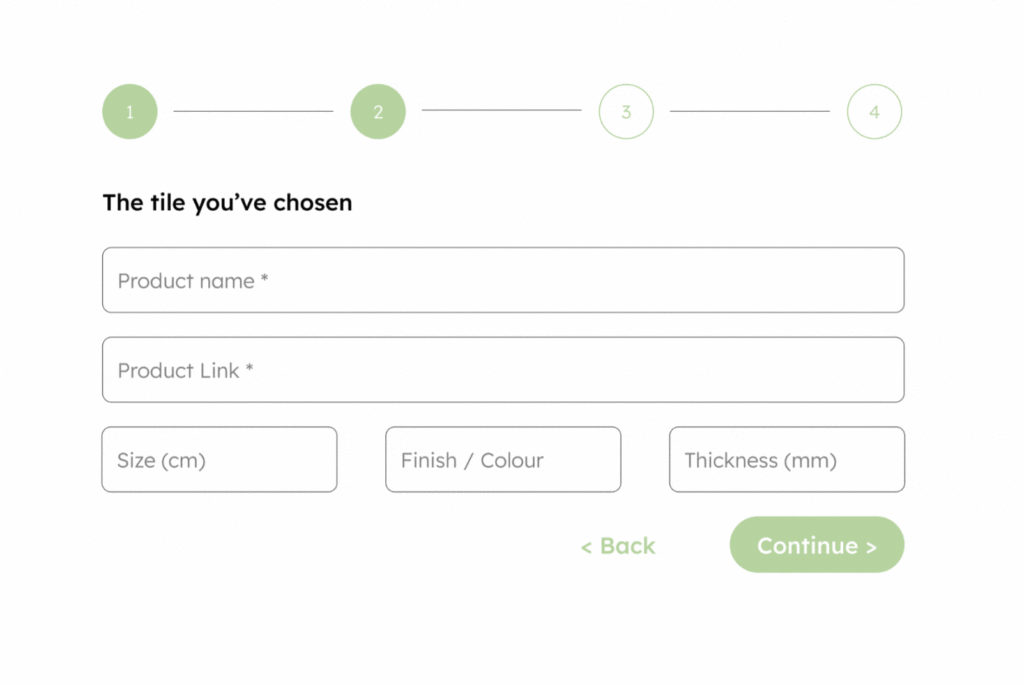Activate the Finish / Colour field
Viewport: 1024px width, 685px height.
[x=503, y=460]
